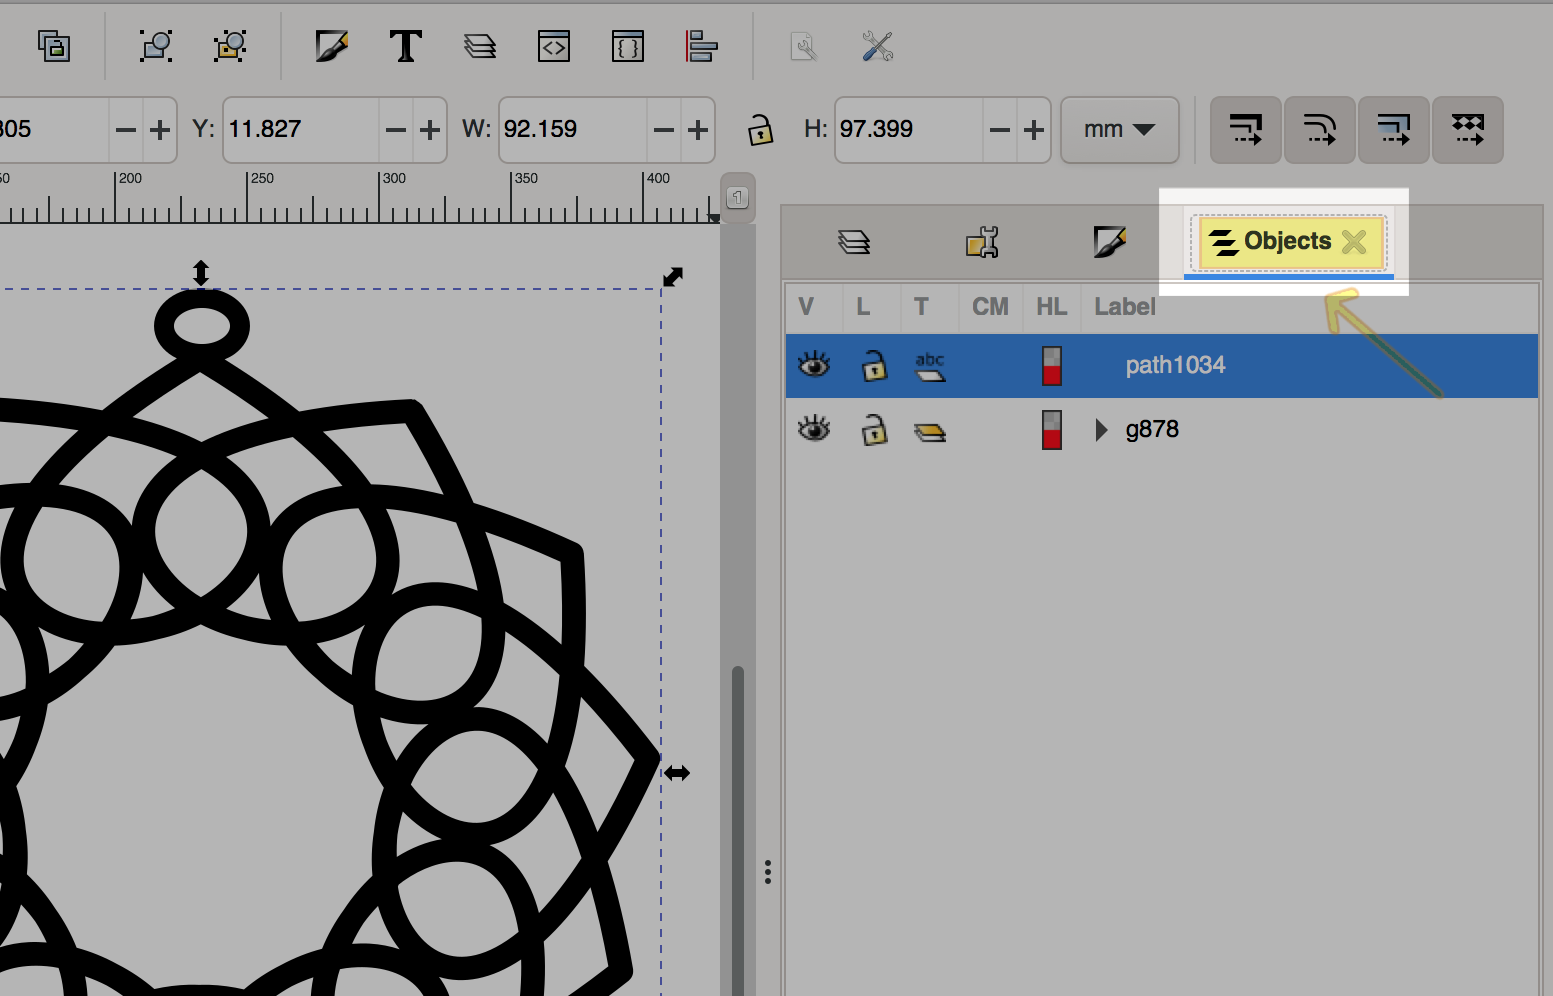
Task: Open the mm units dropdown
Action: pyautogui.click(x=1119, y=130)
